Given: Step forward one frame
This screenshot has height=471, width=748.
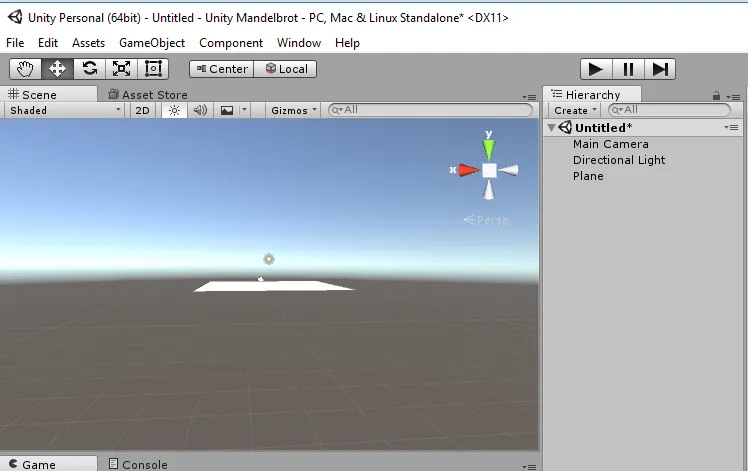Looking at the screenshot, I should (x=660, y=69).
